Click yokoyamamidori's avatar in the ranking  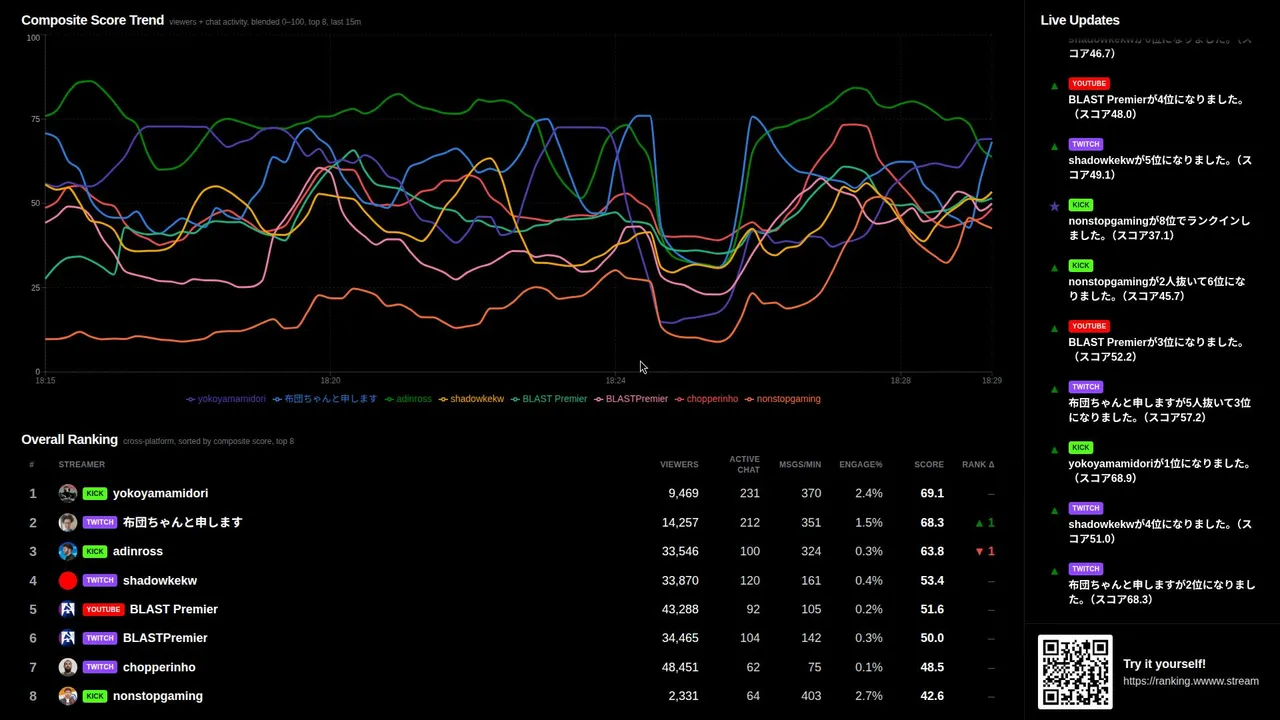(68, 493)
